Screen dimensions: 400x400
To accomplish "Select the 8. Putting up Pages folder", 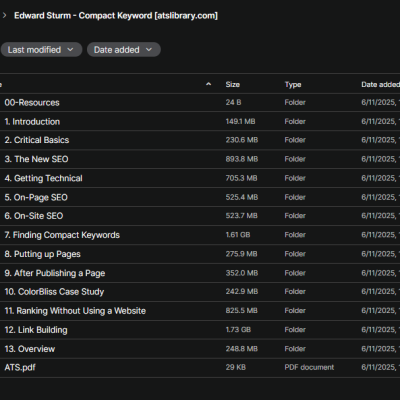I will [42, 254].
